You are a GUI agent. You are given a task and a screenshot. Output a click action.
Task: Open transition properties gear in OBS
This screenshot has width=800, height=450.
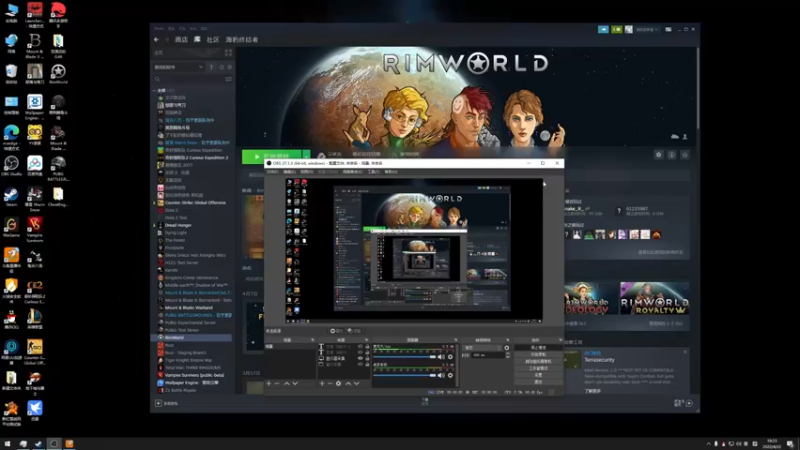click(x=507, y=347)
